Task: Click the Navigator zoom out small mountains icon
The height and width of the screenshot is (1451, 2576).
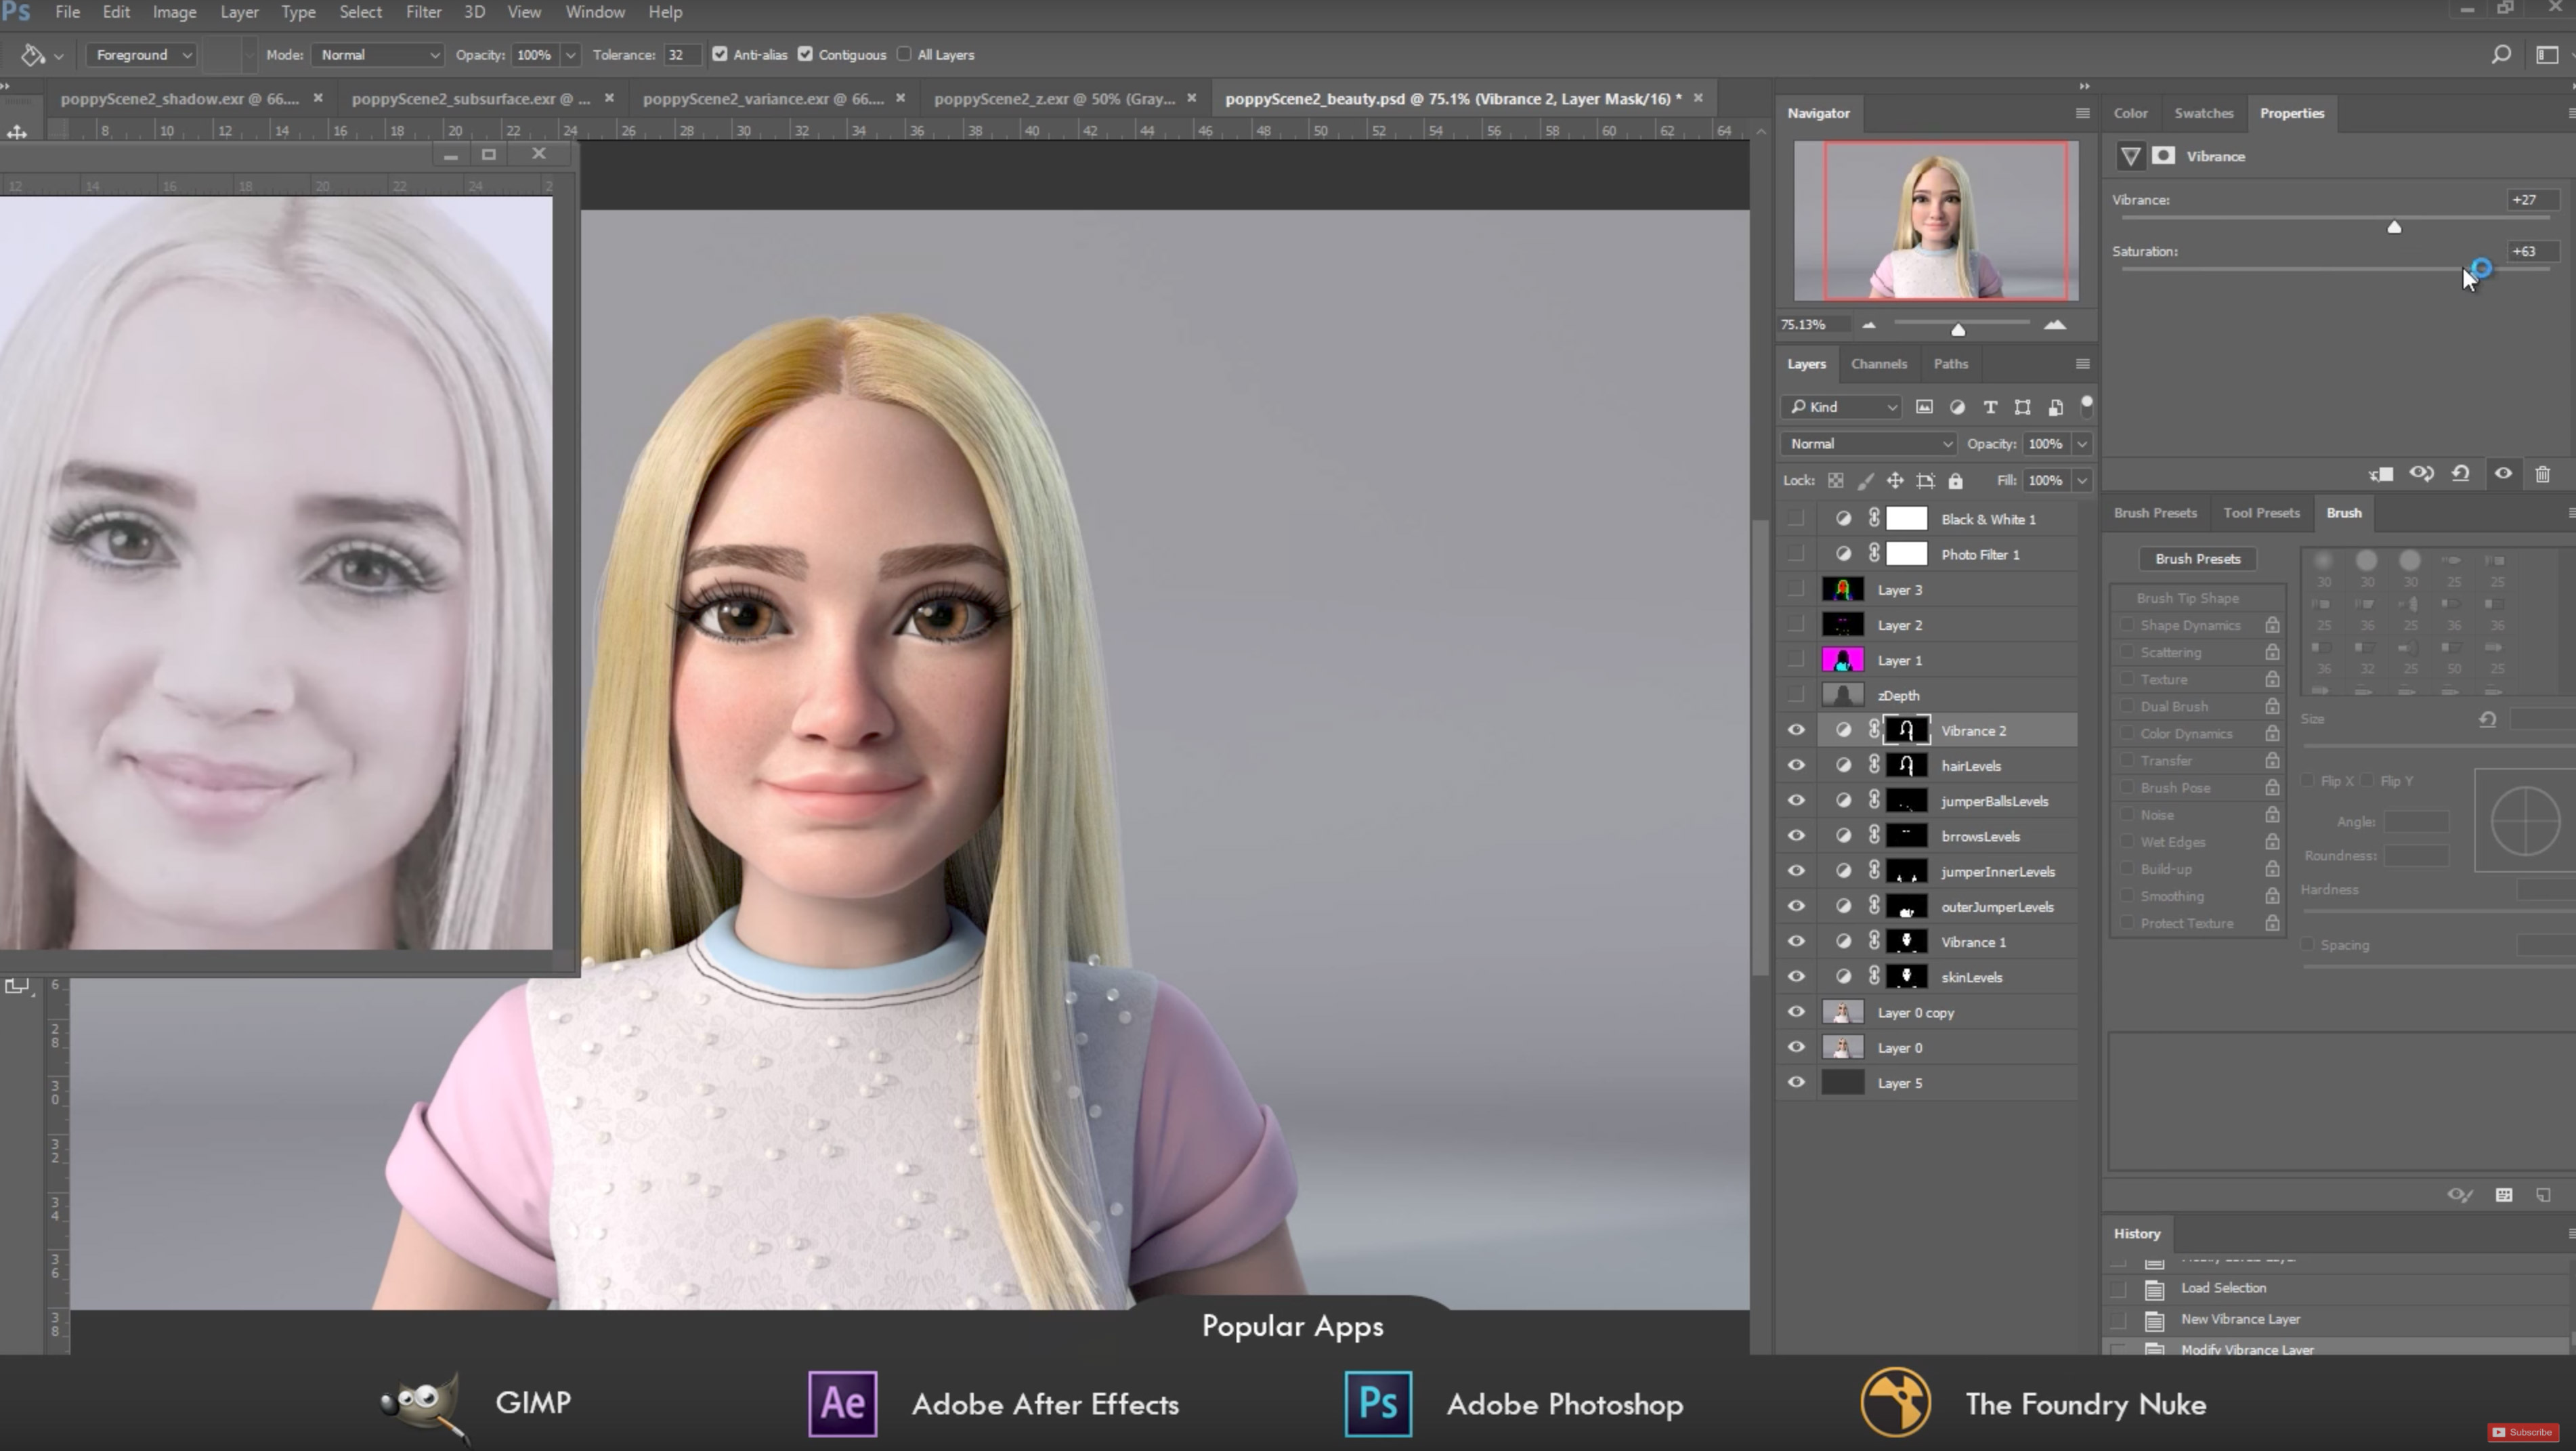Action: pyautogui.click(x=1868, y=325)
